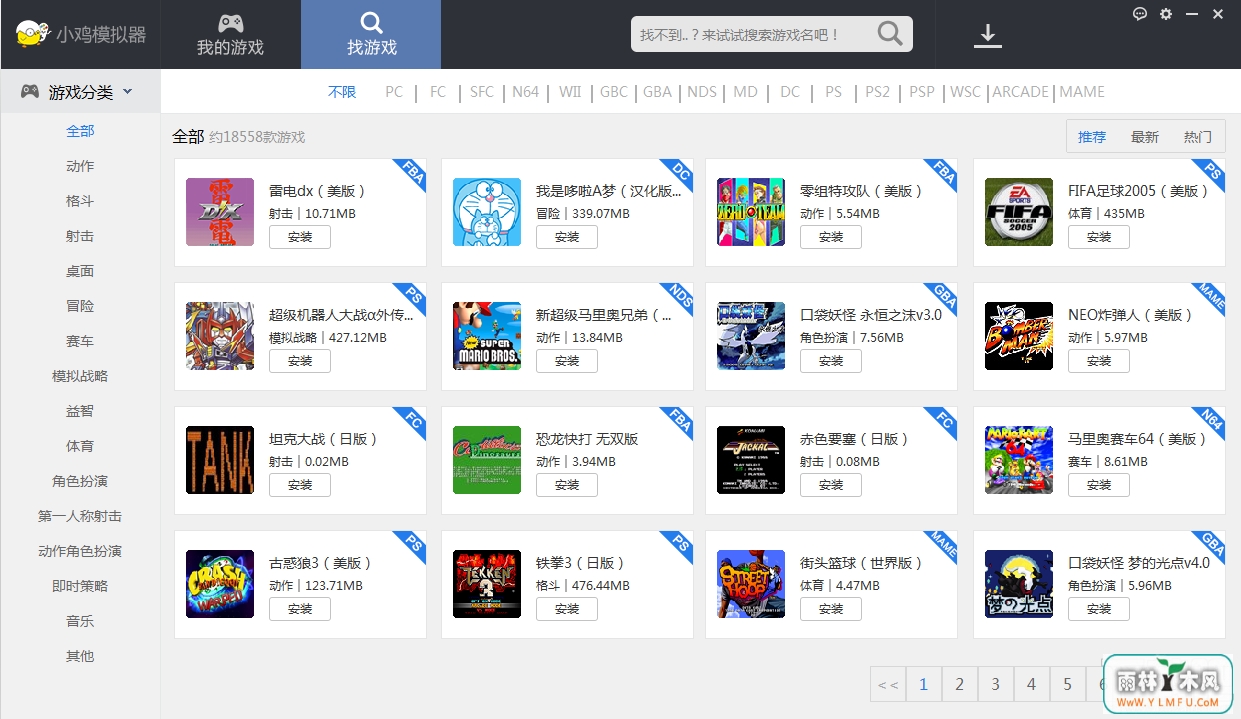The image size is (1241, 719).
Task: Click the FIFA 2005 game cover icon
Action: coord(1019,212)
